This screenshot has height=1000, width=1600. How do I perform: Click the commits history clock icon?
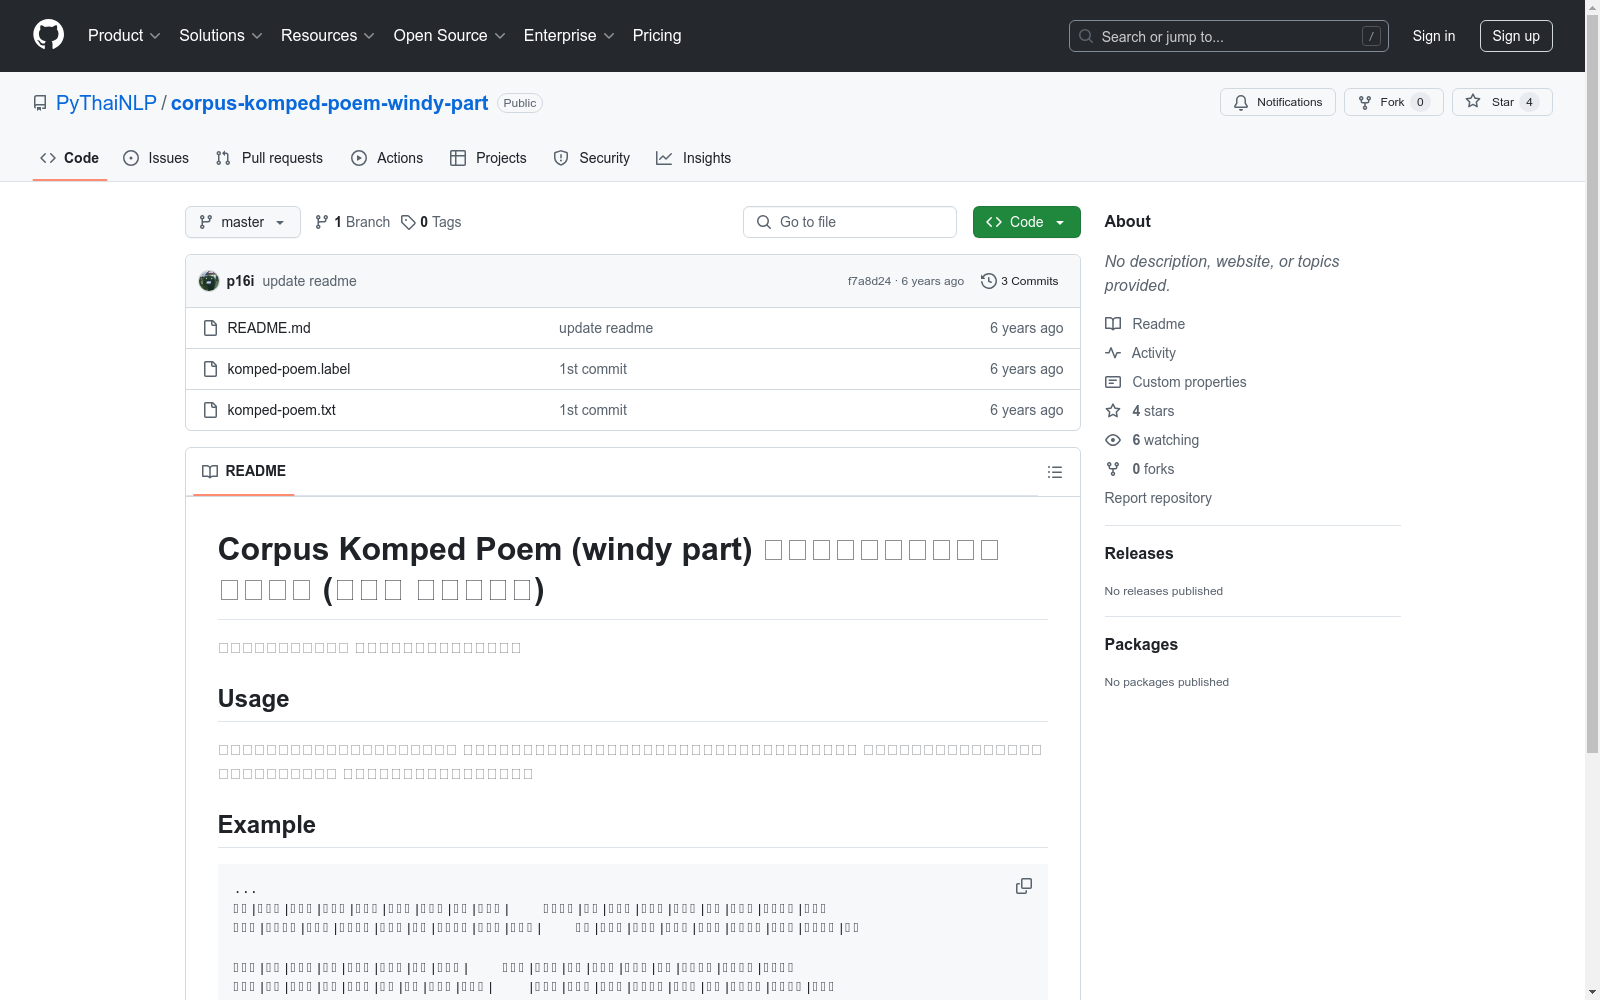pos(989,281)
